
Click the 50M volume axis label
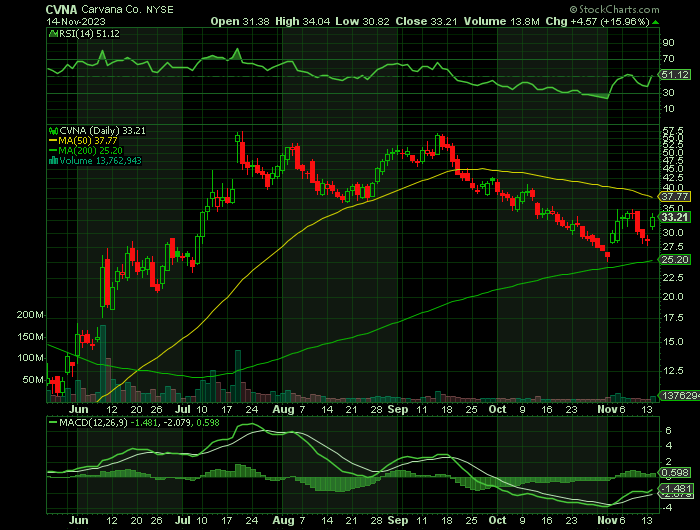point(33,380)
